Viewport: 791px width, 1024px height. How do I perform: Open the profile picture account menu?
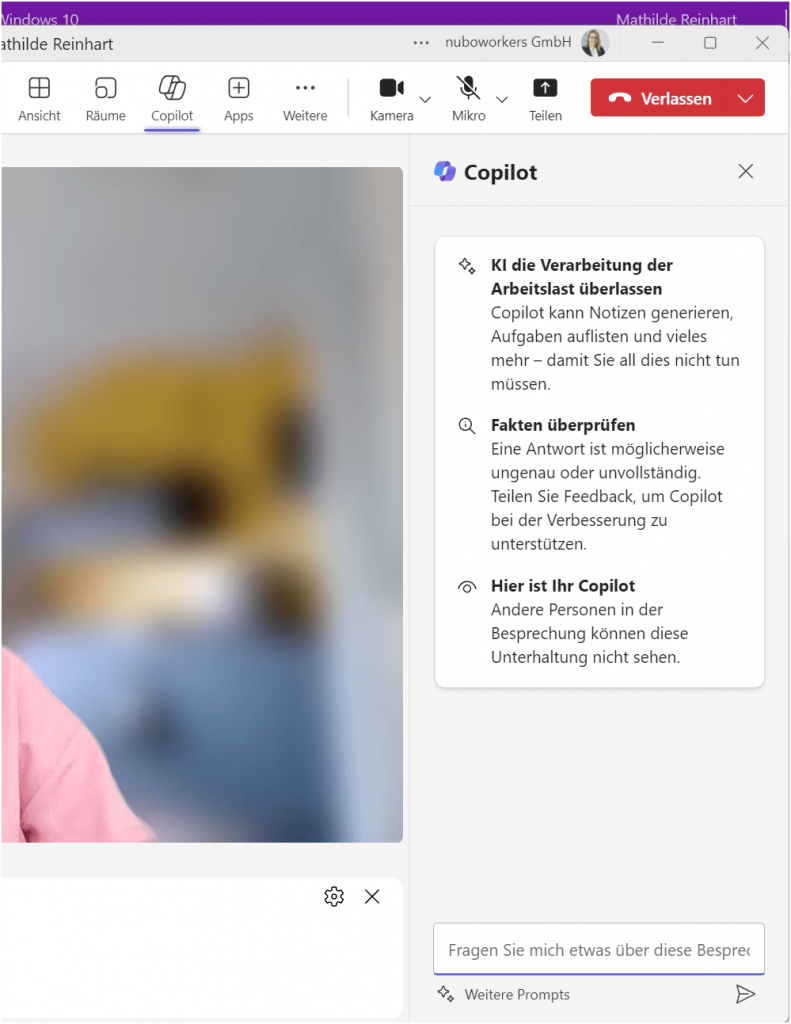(594, 43)
